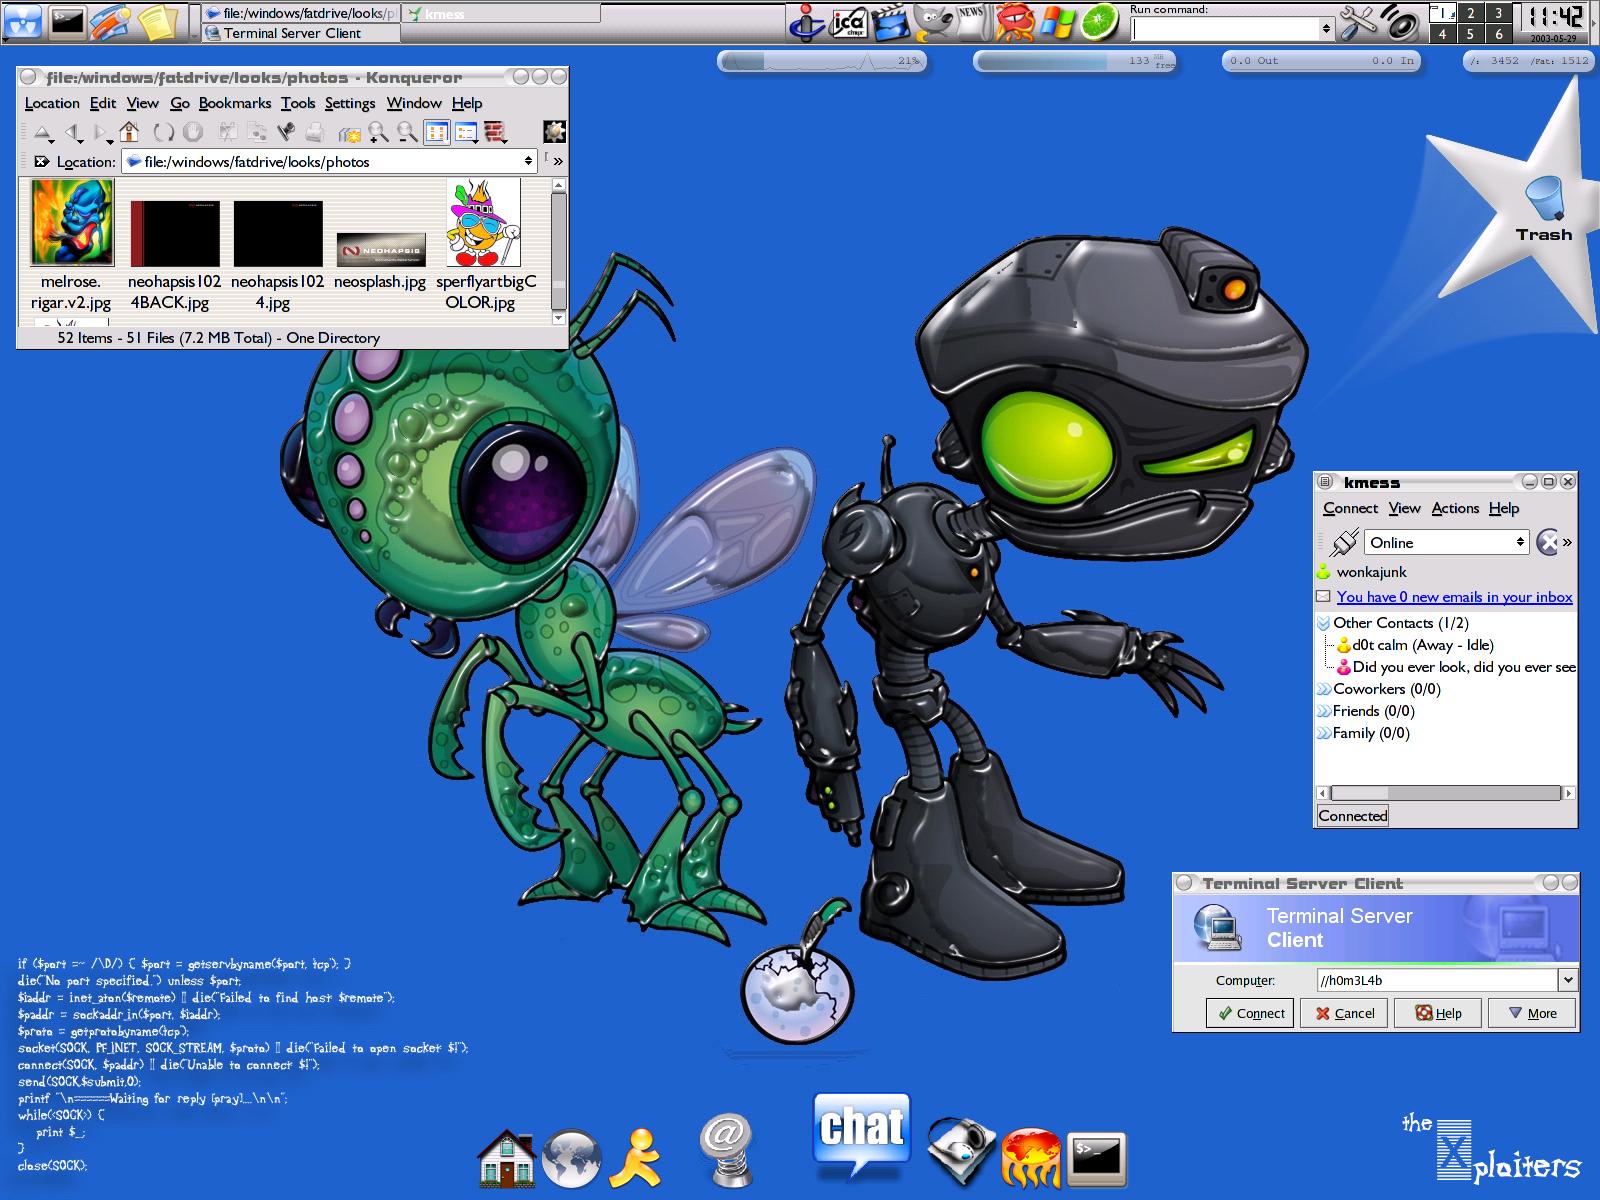
Task: Open terminal icon in bottom dock
Action: point(1096,1158)
